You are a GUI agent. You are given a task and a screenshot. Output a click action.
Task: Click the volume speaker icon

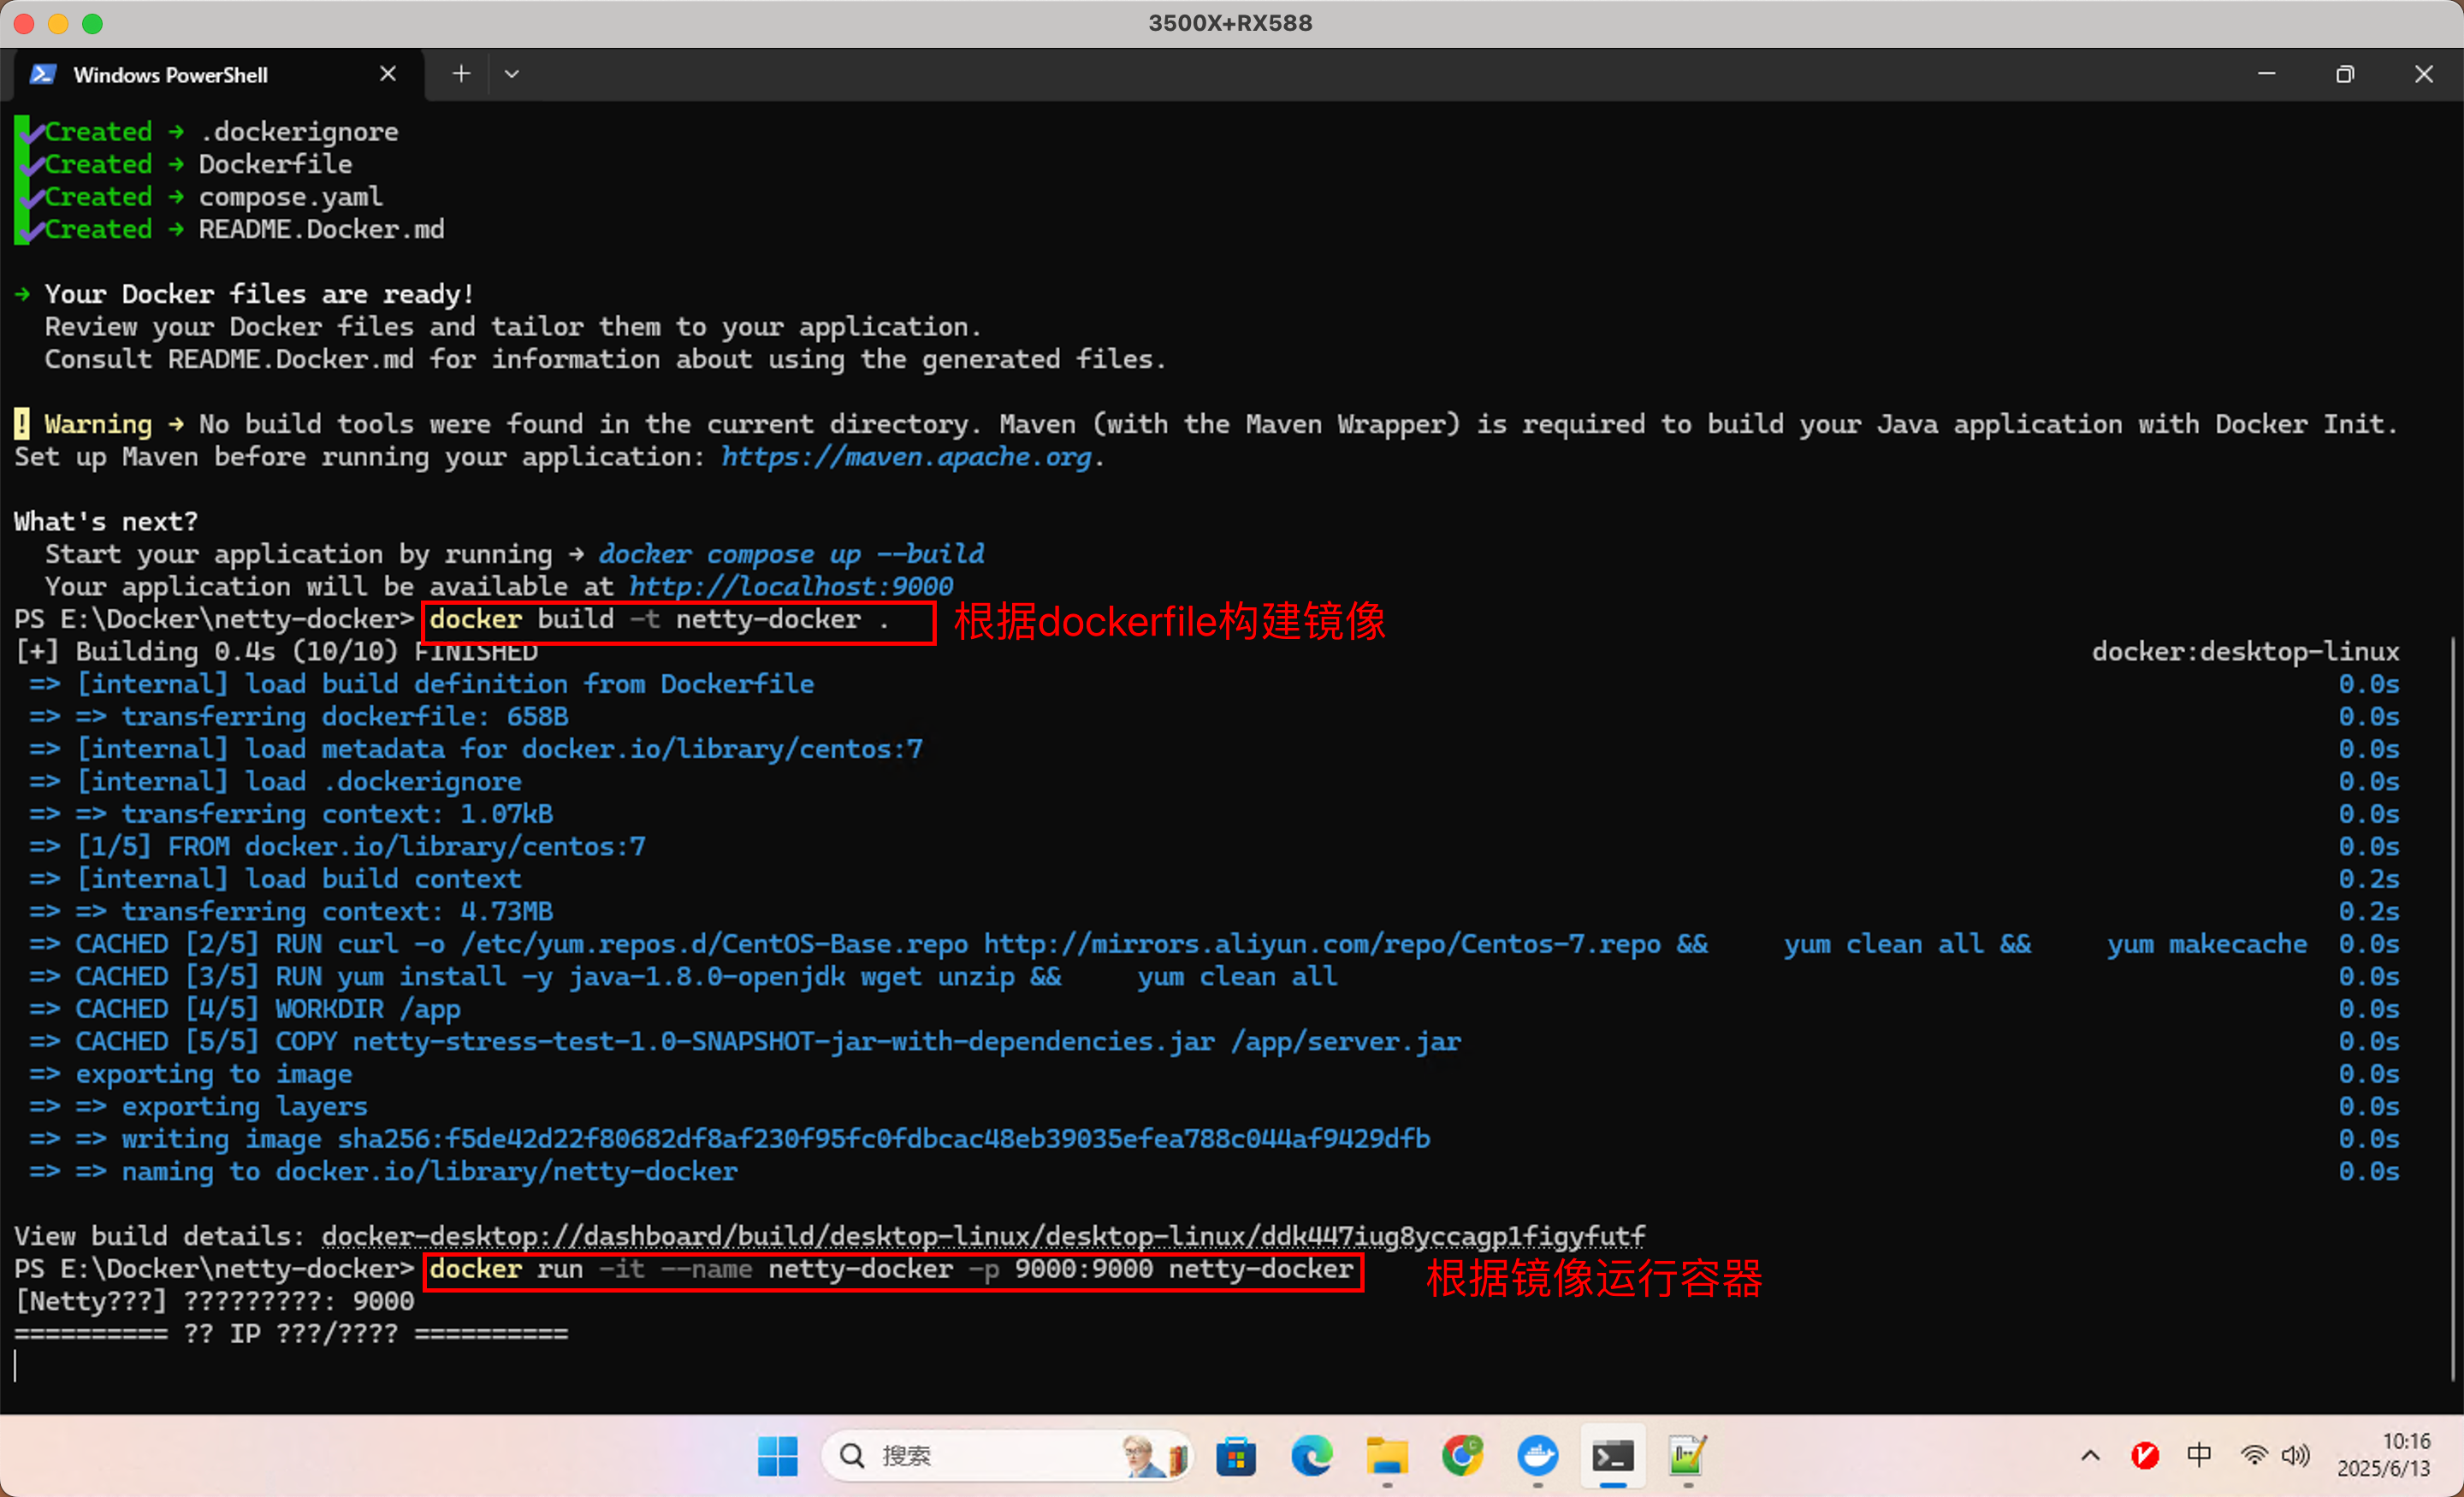point(2295,1455)
